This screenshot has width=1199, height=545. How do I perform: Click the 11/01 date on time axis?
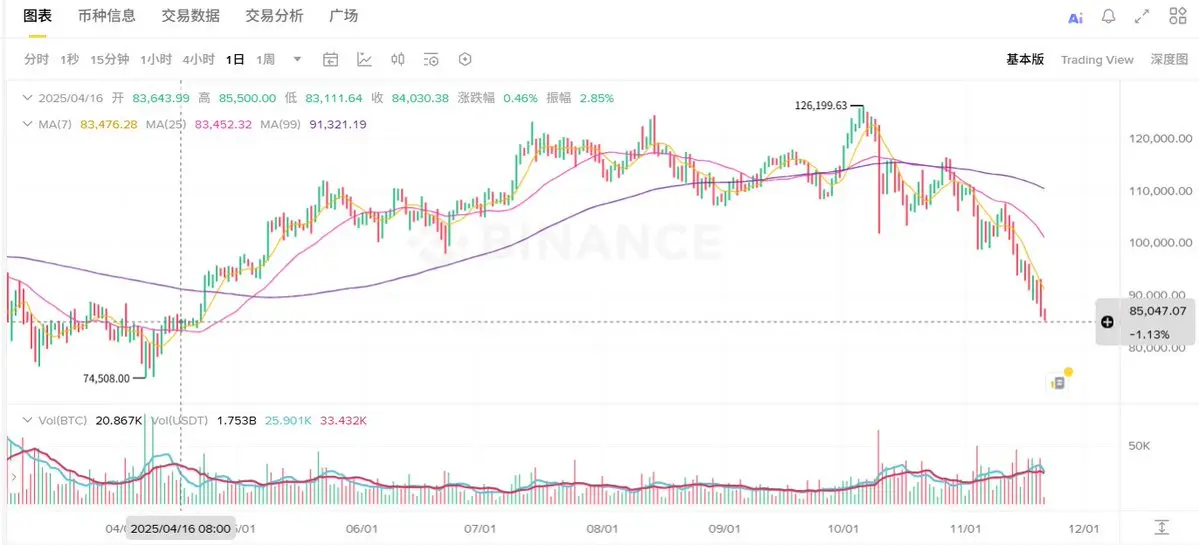click(x=965, y=529)
